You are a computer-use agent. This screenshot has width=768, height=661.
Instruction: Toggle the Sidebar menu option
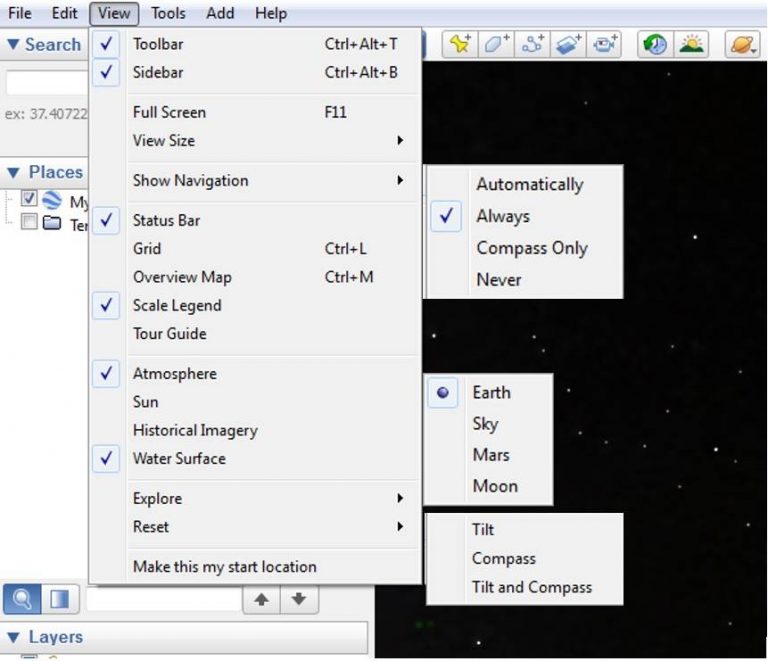[x=255, y=72]
